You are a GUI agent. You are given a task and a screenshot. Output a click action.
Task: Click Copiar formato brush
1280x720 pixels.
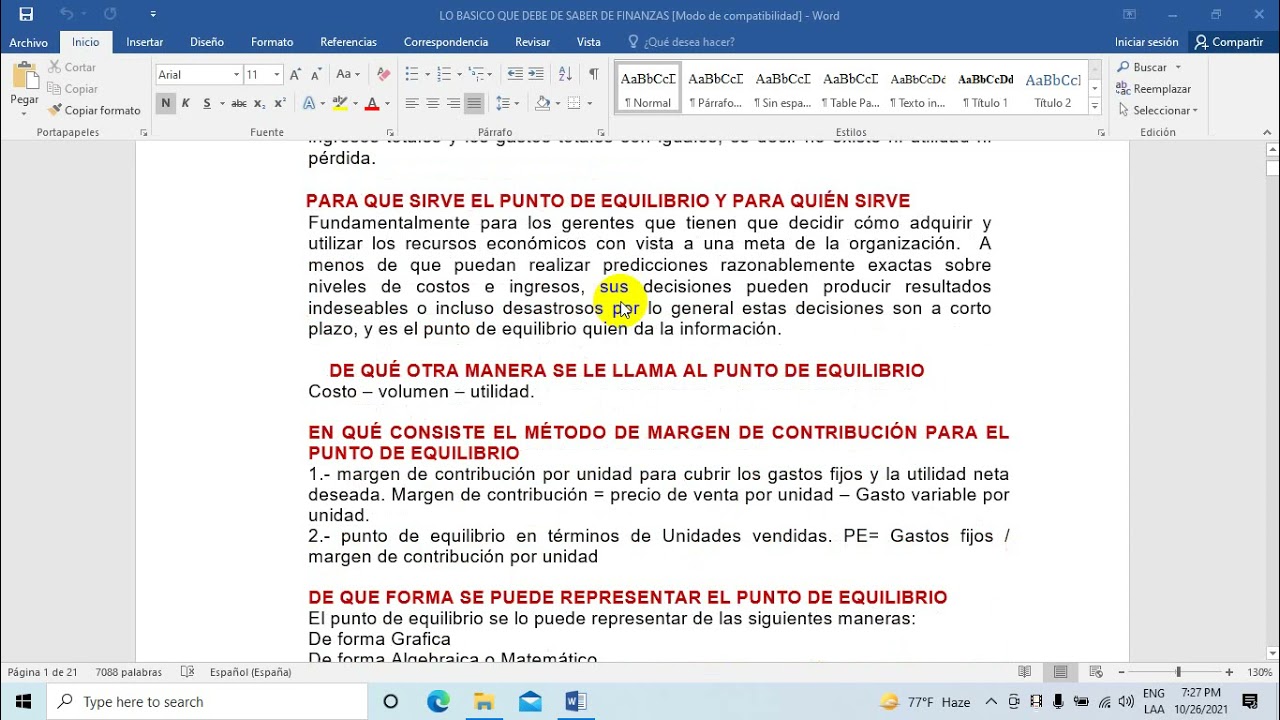[x=94, y=110]
